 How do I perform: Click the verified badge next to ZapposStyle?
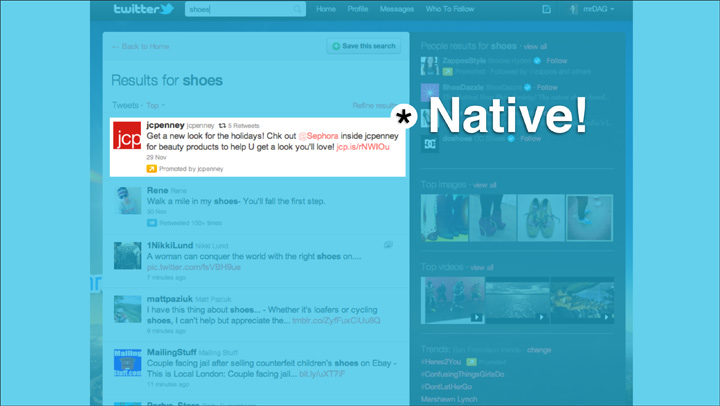pos(537,61)
